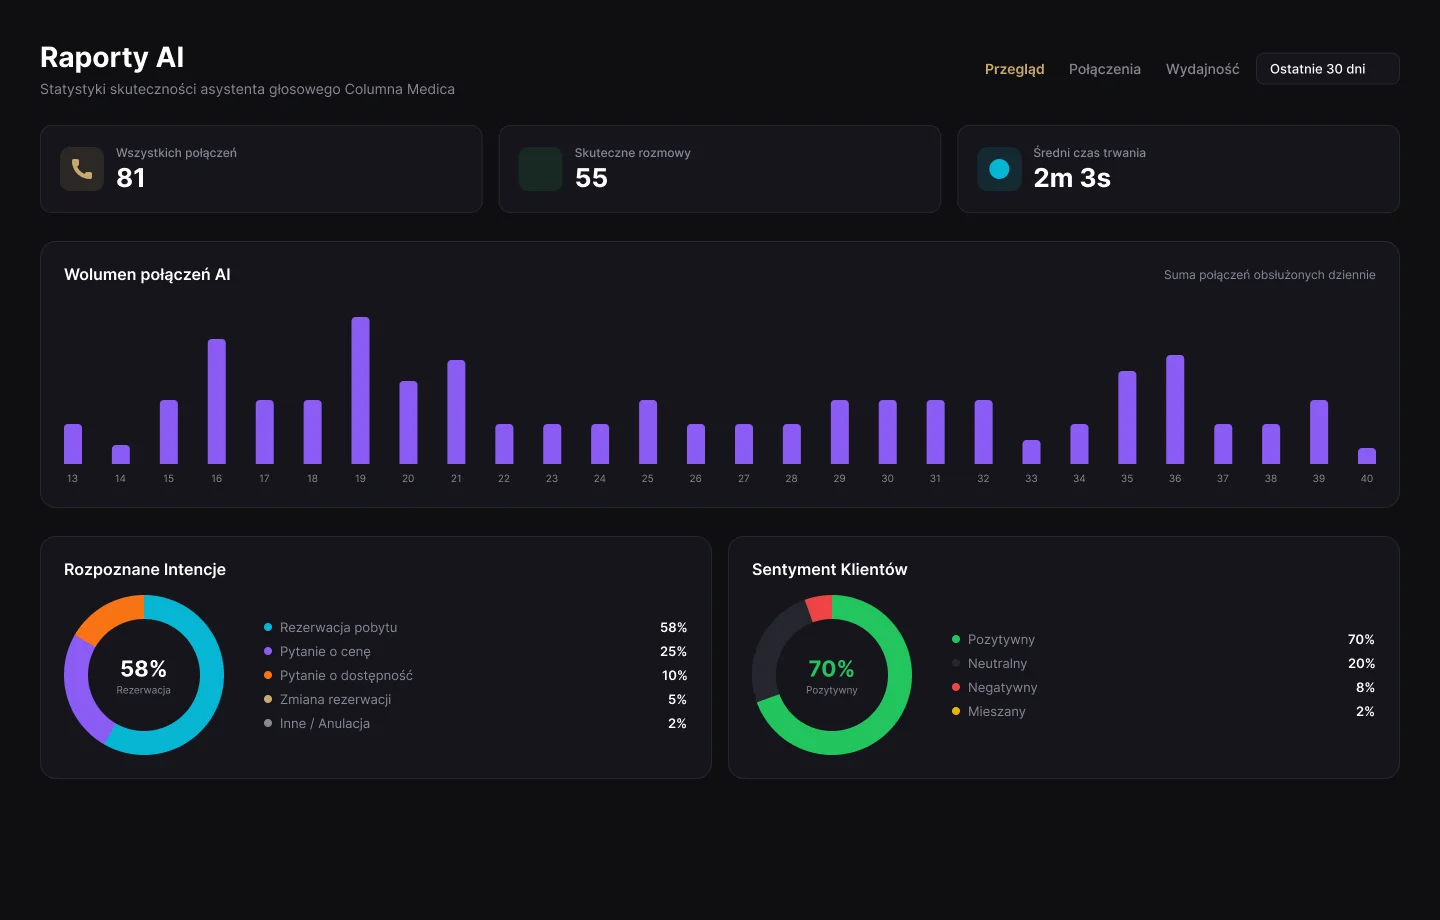Click the last bar labeled 40
Image resolution: width=1440 pixels, height=920 pixels.
(1367, 456)
